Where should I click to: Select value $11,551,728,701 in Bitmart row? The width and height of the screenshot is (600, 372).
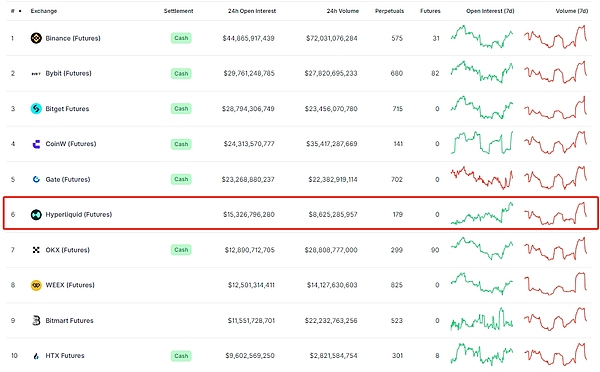point(251,320)
